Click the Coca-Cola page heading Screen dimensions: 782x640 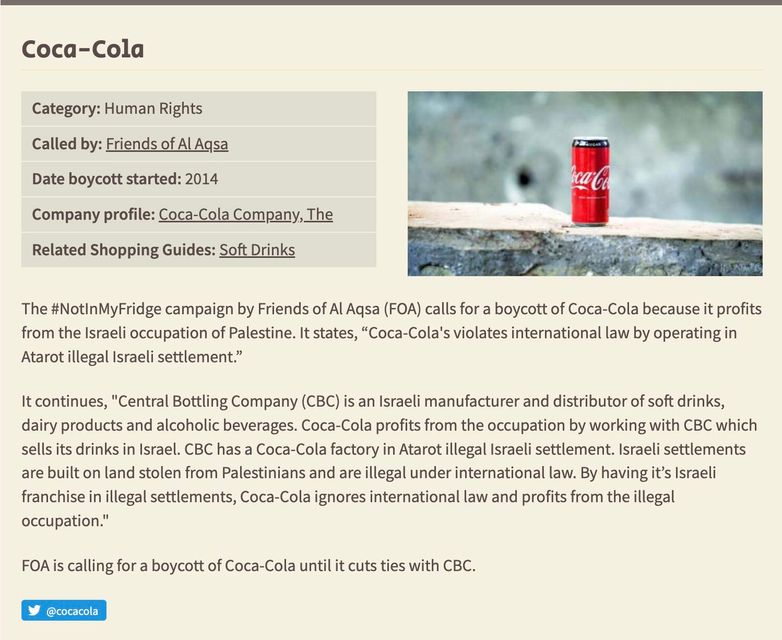(x=83, y=48)
